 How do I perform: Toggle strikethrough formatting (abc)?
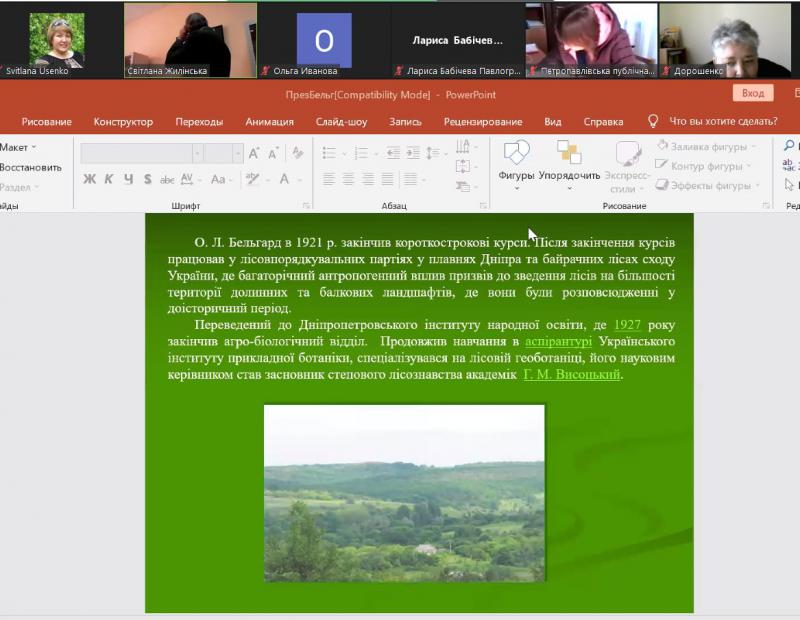tap(167, 179)
